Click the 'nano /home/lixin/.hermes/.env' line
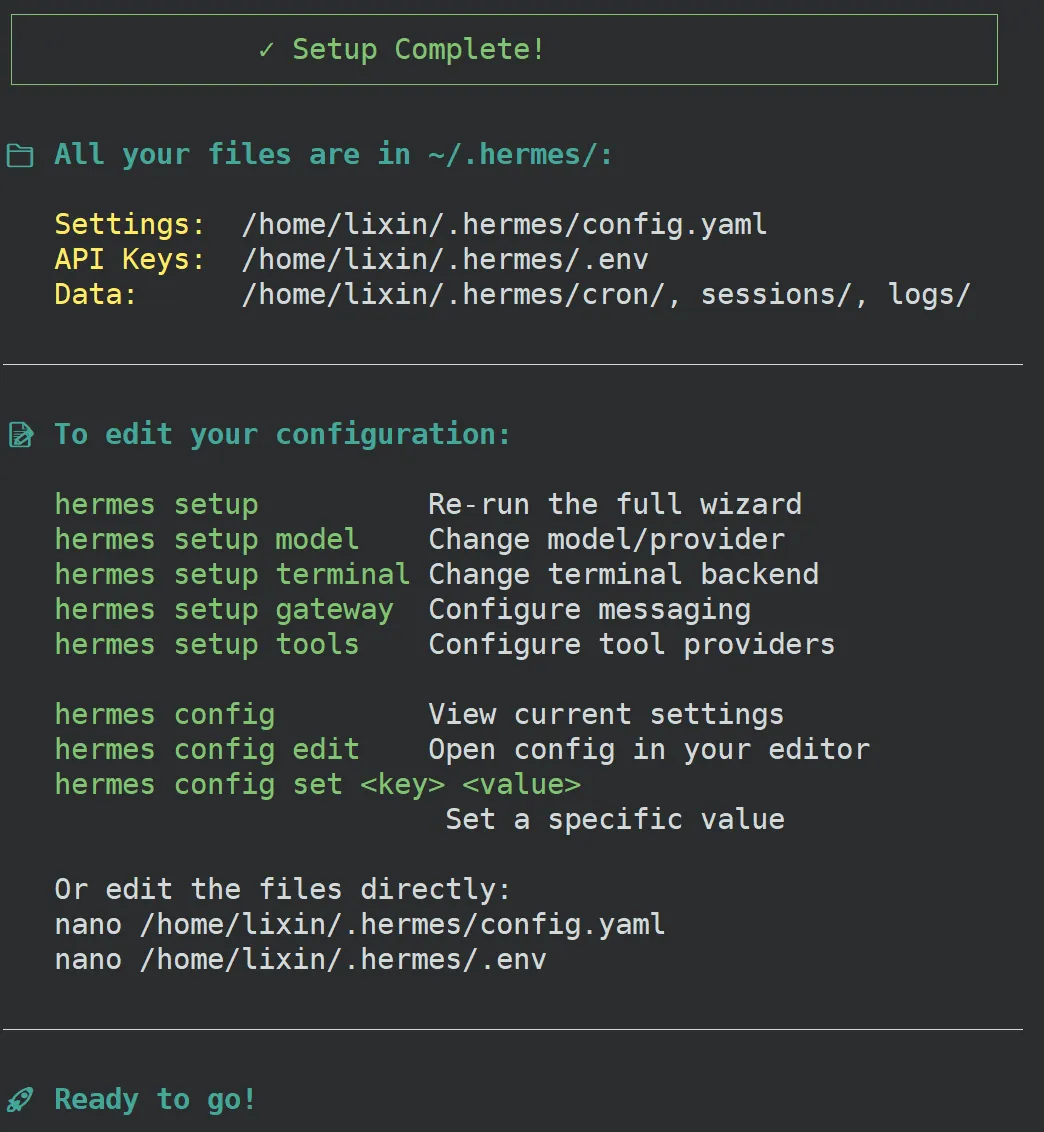Image resolution: width=1044 pixels, height=1132 pixels. (x=300, y=960)
